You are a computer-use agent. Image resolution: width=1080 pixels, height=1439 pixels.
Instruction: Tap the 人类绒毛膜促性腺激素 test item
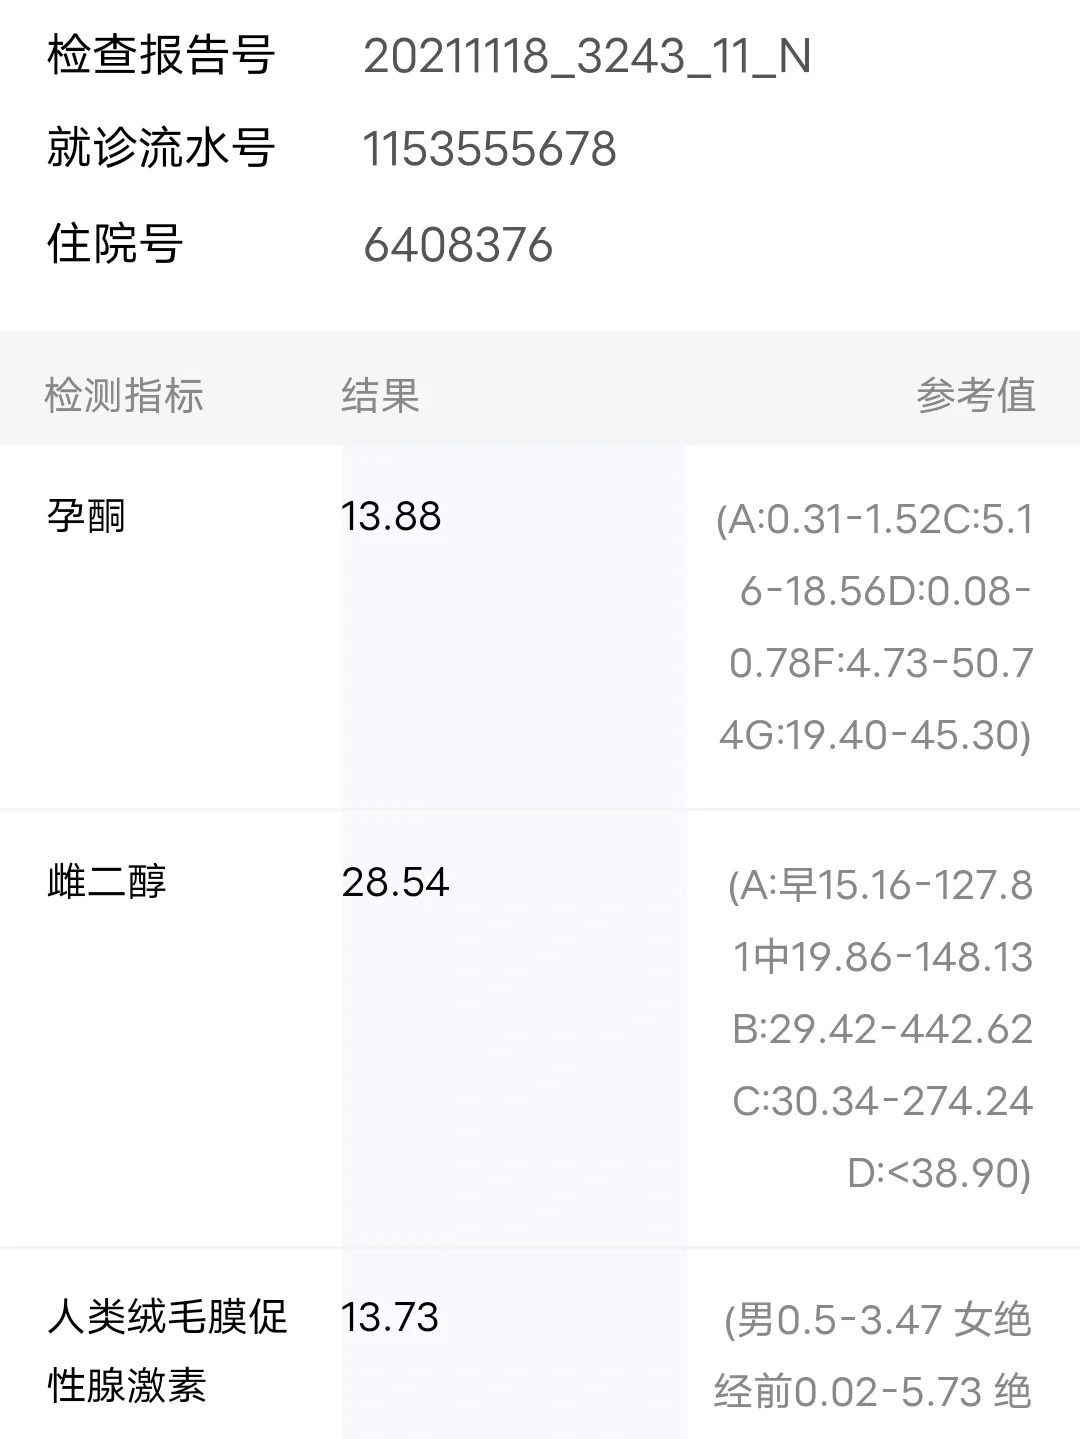coord(167,1351)
